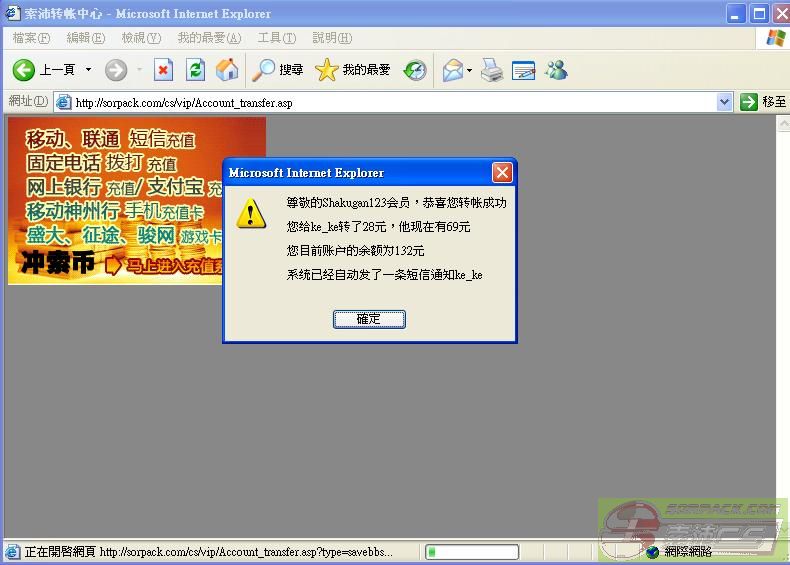790x565 pixels.
Task: Open the Search (搜尋) toolbar button
Action: coord(278,70)
